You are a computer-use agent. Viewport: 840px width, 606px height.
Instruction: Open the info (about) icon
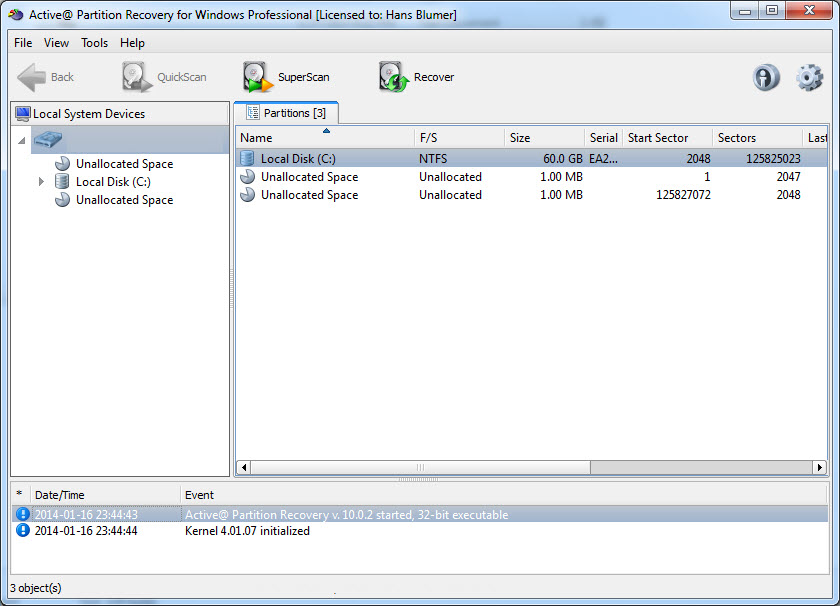pyautogui.click(x=766, y=78)
